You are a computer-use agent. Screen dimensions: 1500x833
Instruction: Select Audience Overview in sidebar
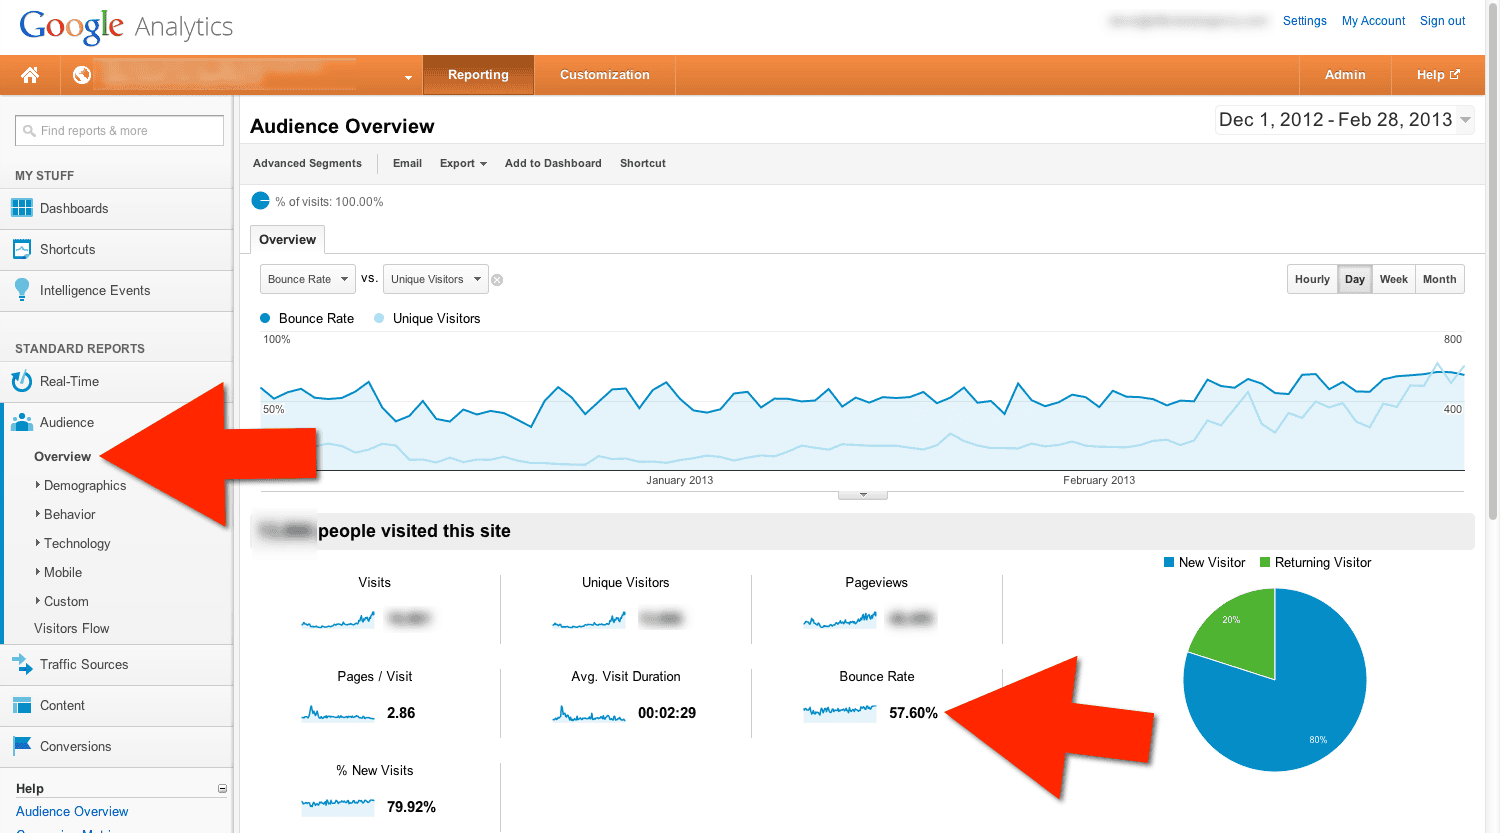coord(62,457)
